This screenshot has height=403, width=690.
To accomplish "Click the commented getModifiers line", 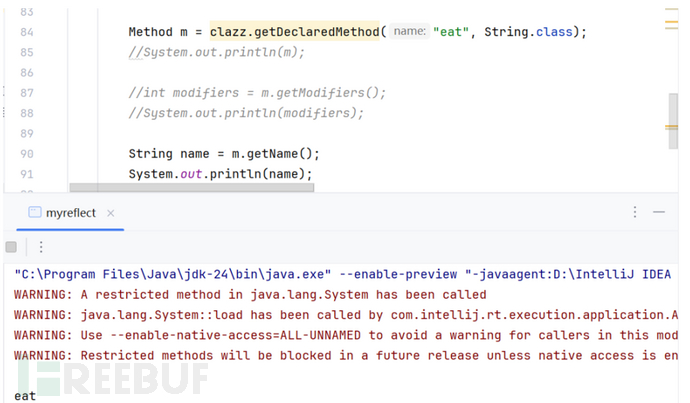I will click(257, 92).
